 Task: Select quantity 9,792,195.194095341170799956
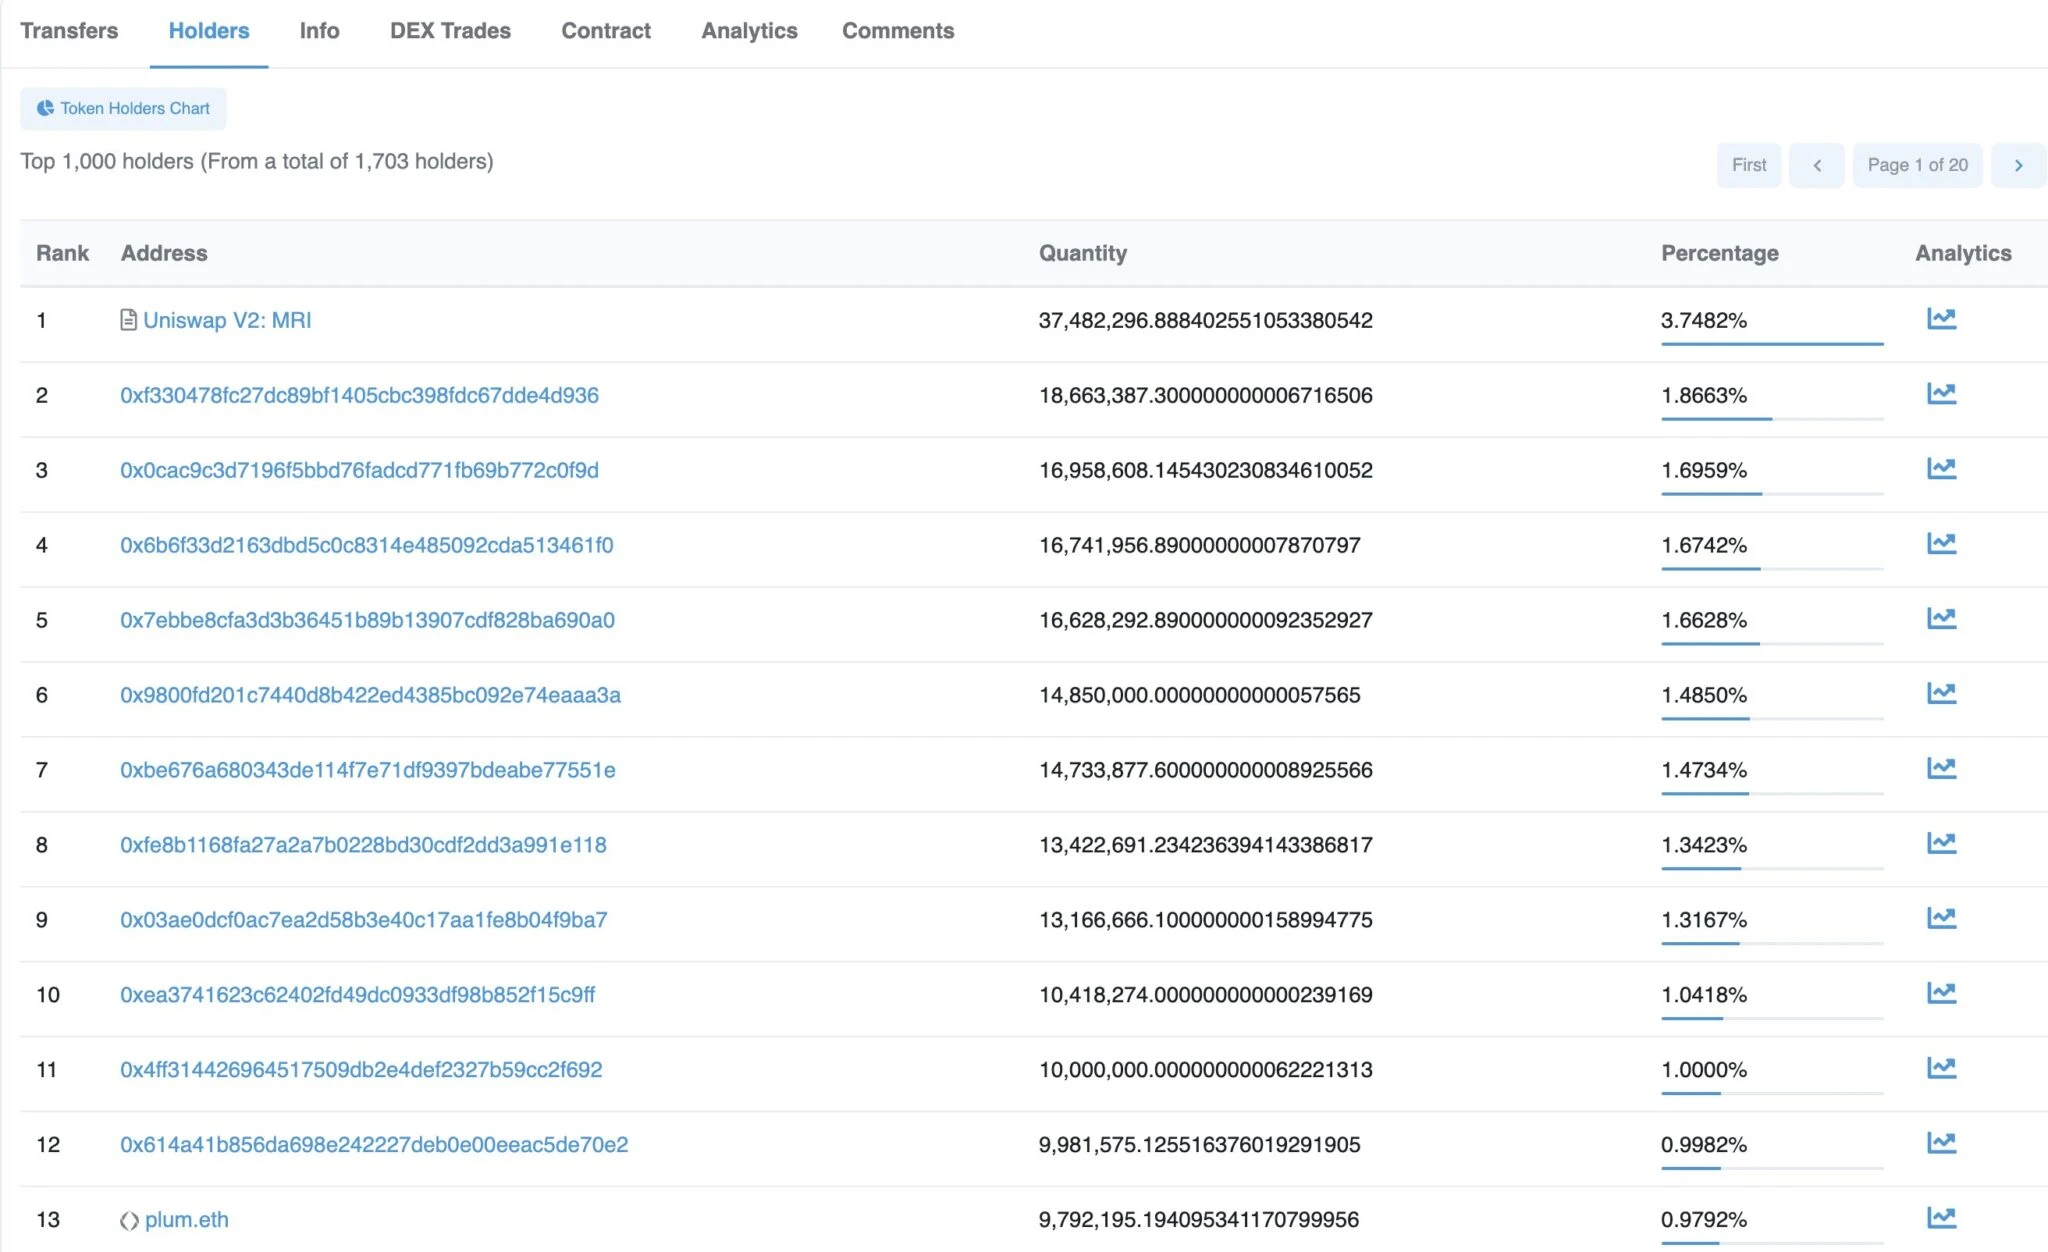(x=1199, y=1220)
